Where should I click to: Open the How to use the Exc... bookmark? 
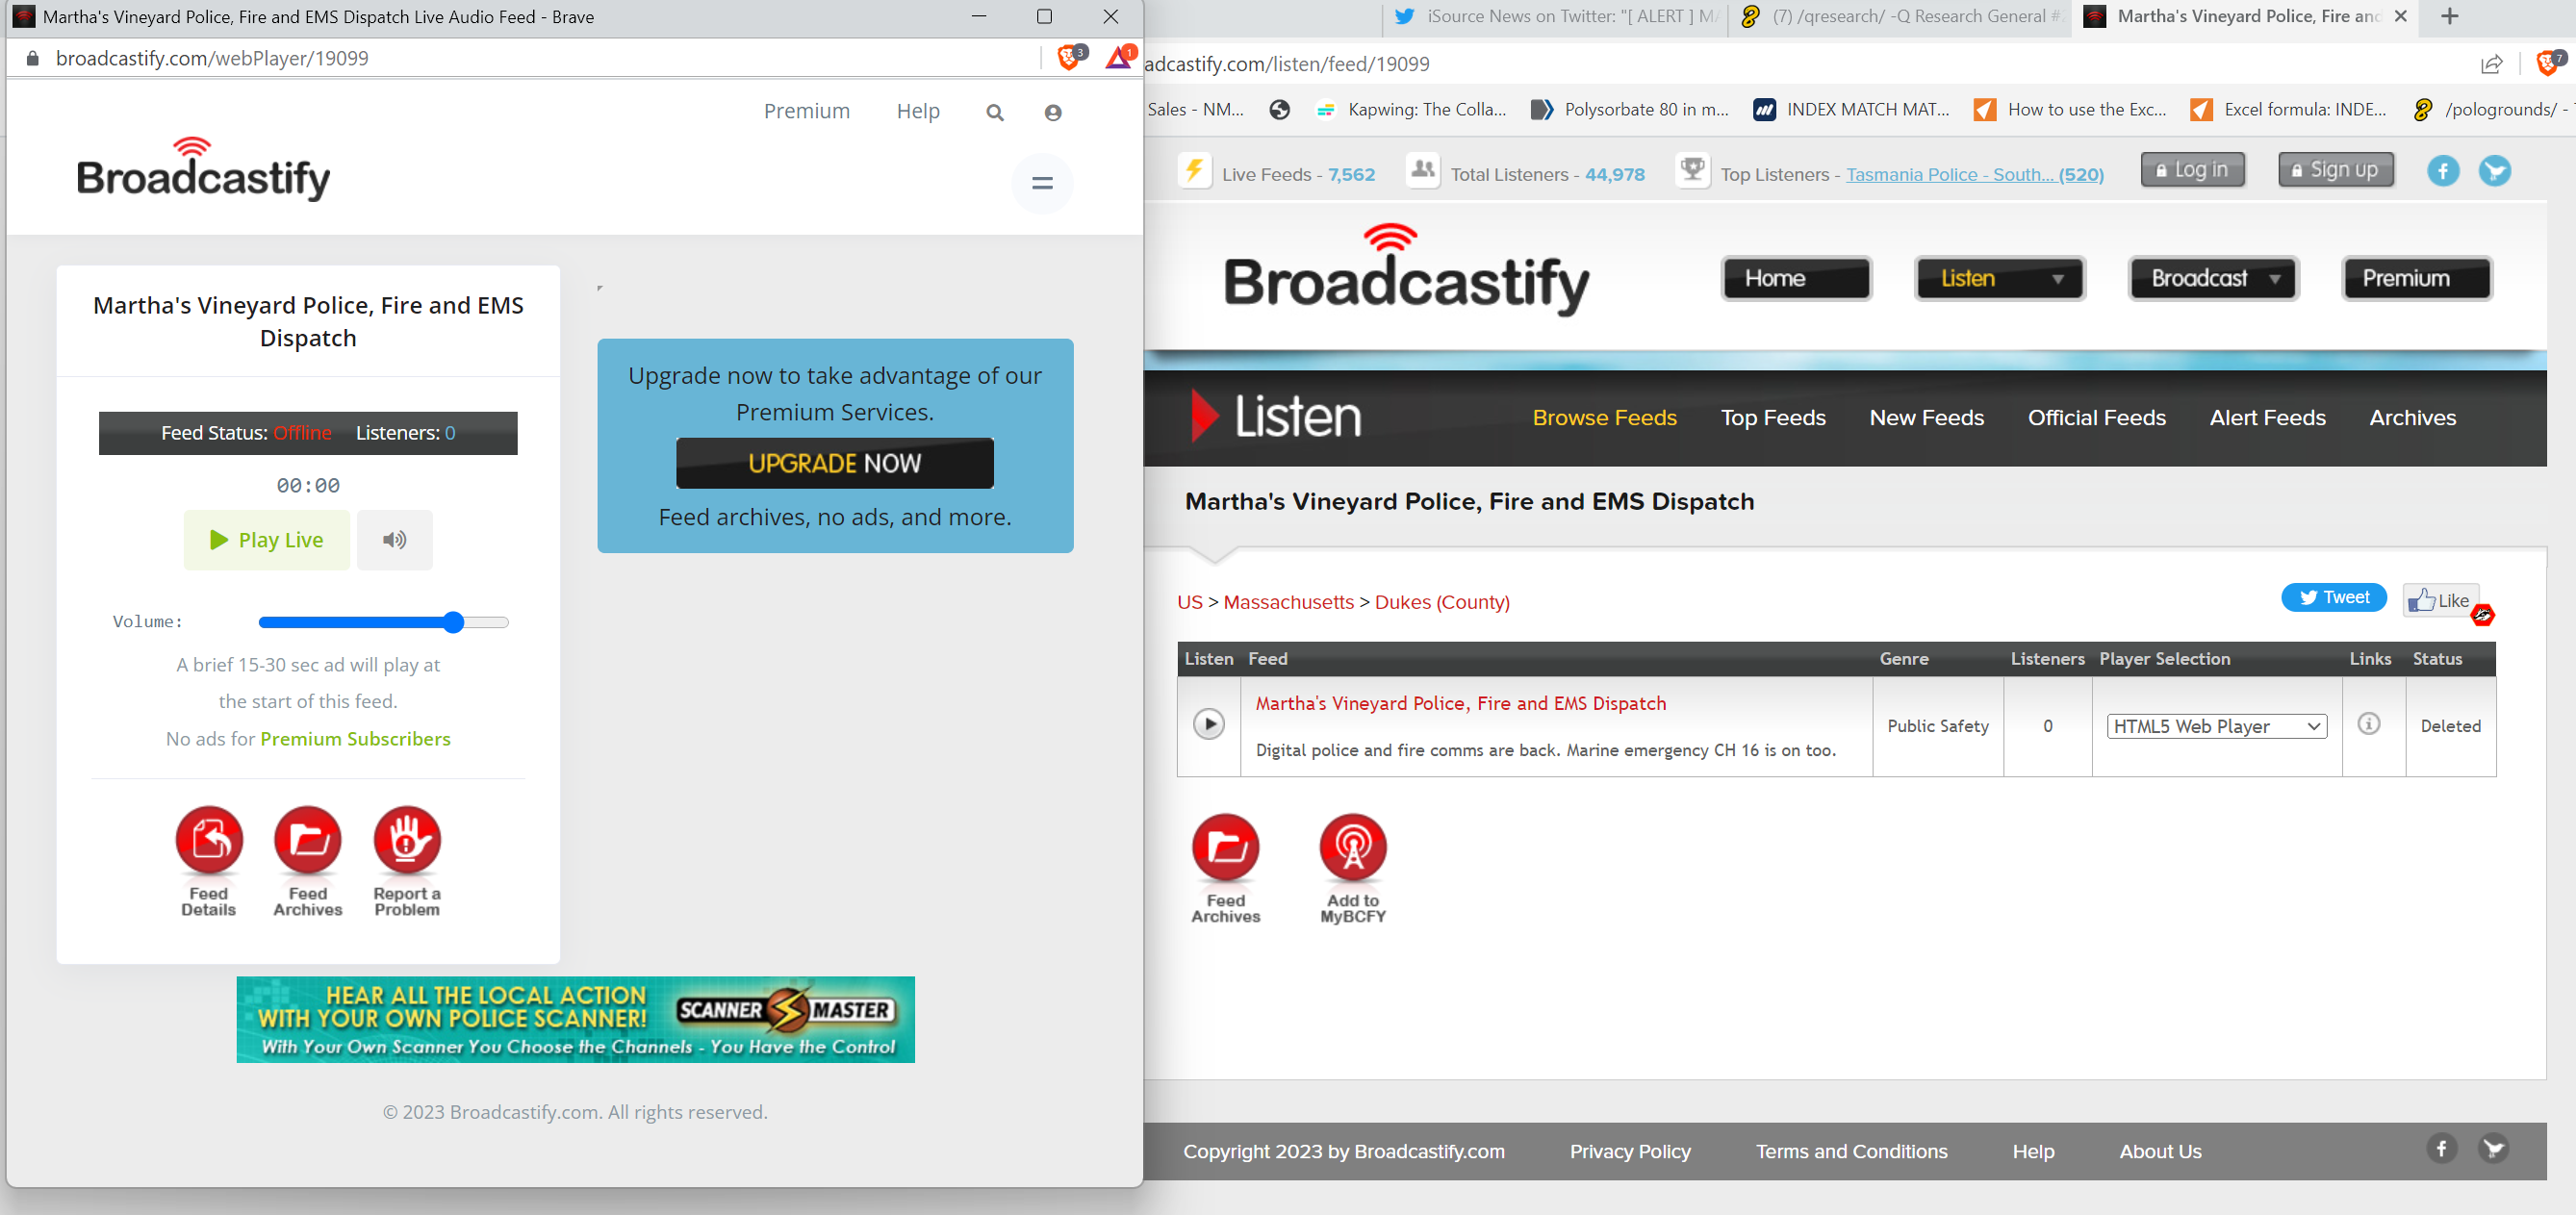[x=2071, y=110]
